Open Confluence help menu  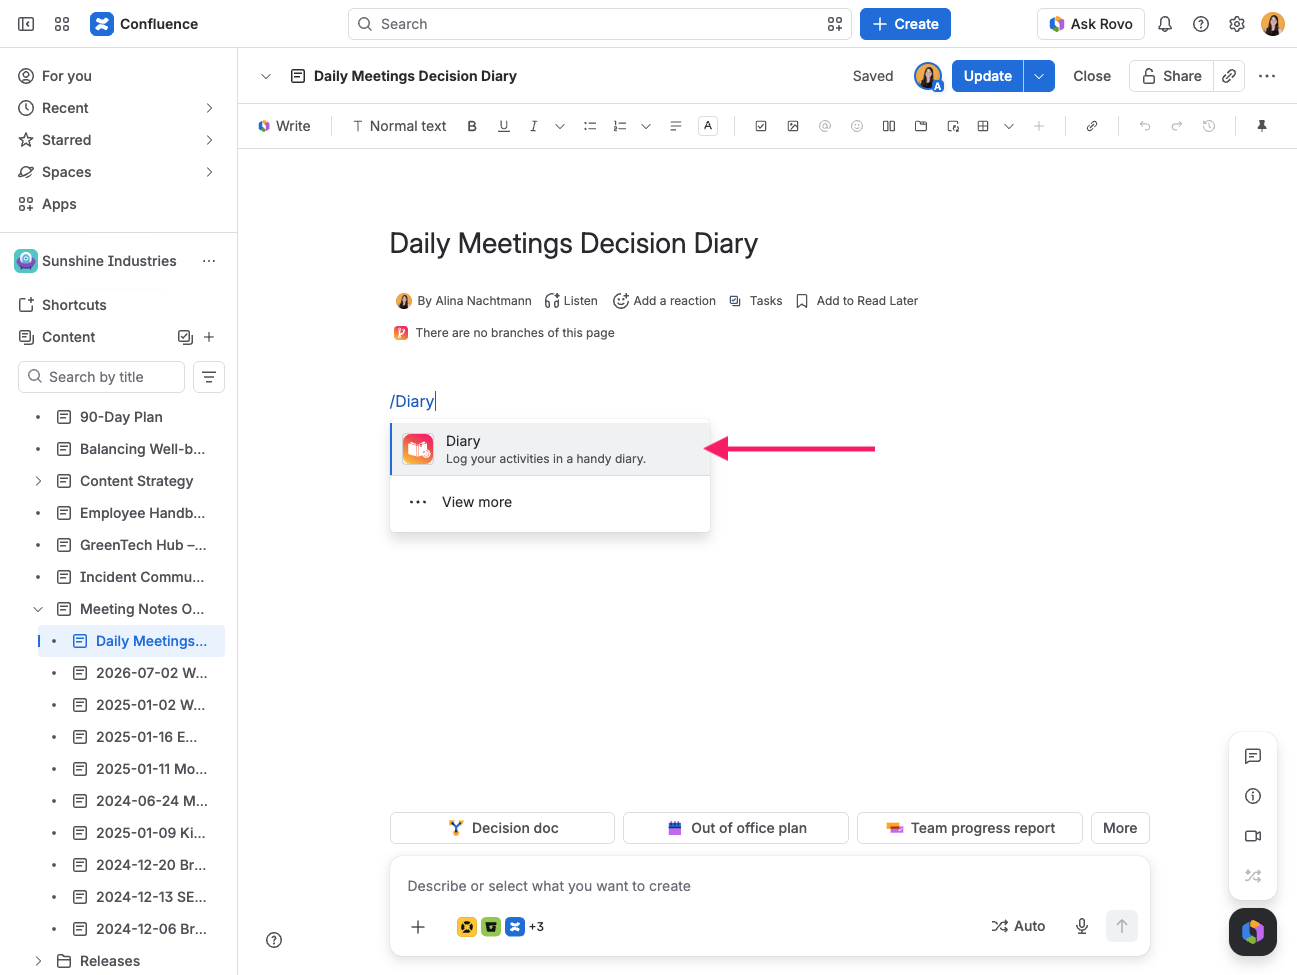(x=1201, y=24)
